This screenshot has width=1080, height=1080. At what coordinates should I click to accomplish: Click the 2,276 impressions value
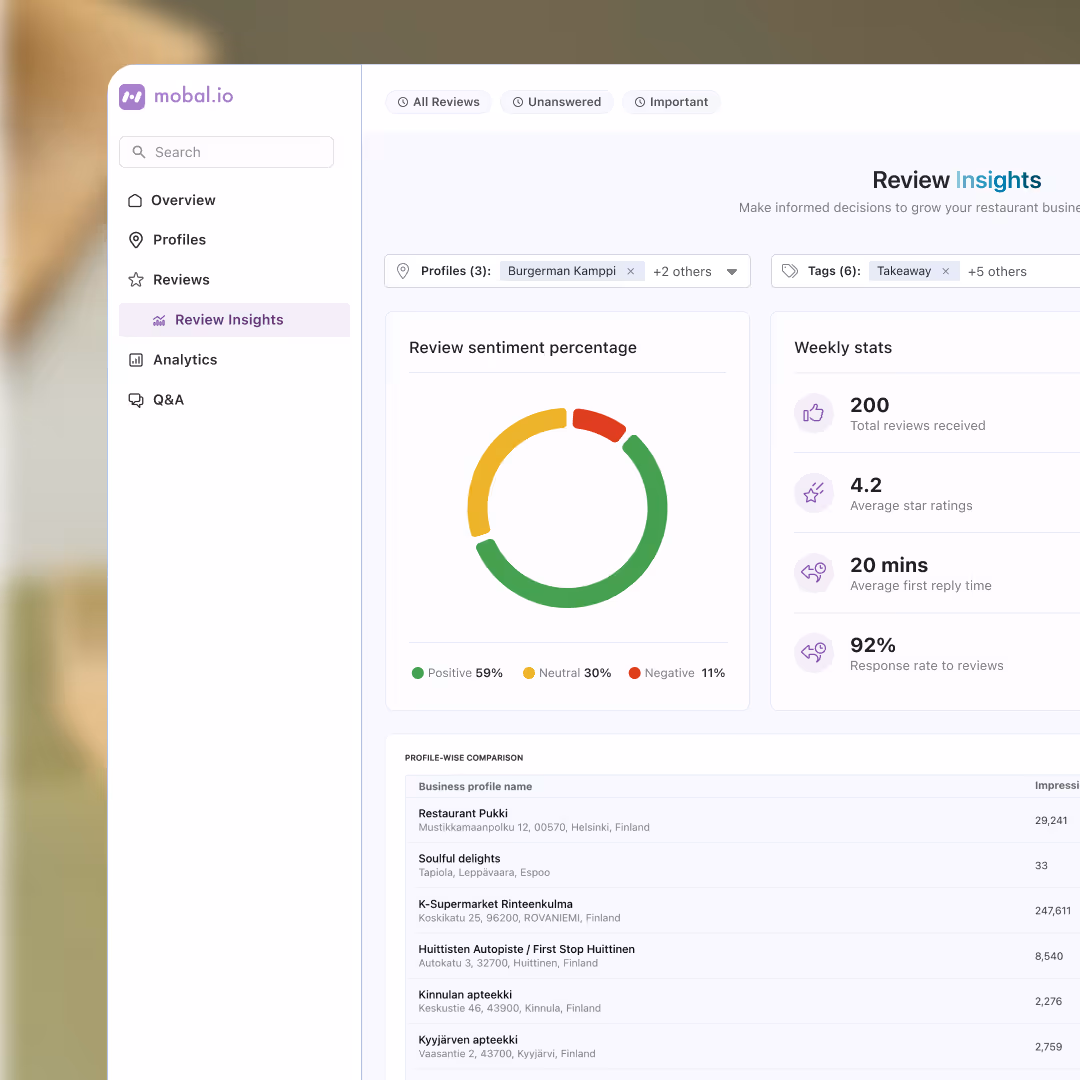1048,1001
